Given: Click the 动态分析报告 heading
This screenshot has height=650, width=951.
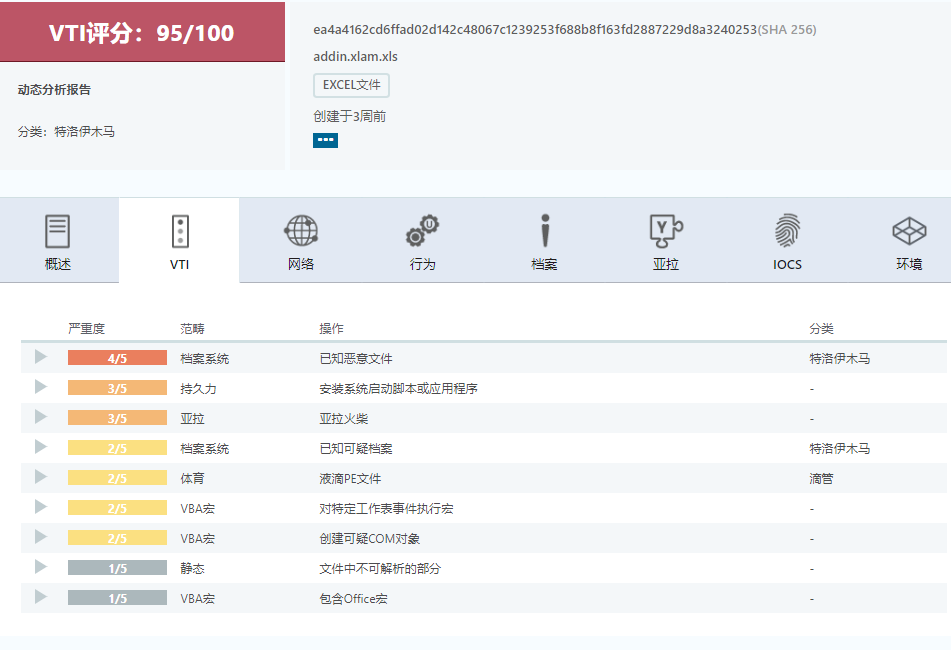Looking at the screenshot, I should [x=54, y=90].
